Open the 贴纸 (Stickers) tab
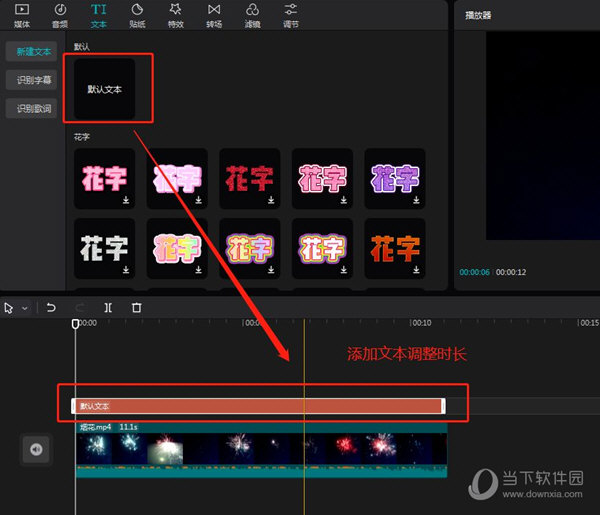The image size is (600, 515). coord(137,15)
